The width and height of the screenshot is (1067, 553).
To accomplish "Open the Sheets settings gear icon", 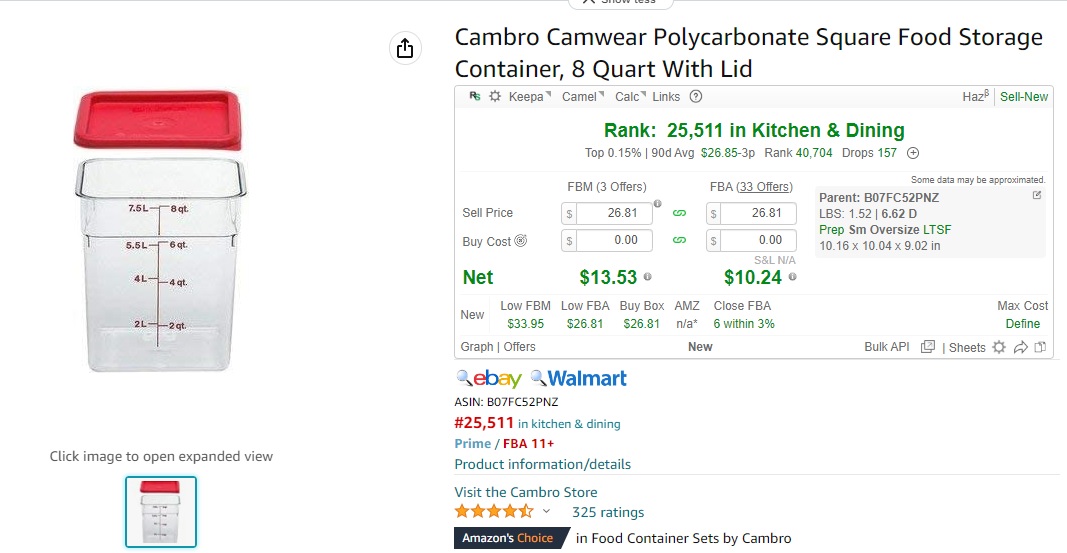I will pyautogui.click(x=999, y=347).
